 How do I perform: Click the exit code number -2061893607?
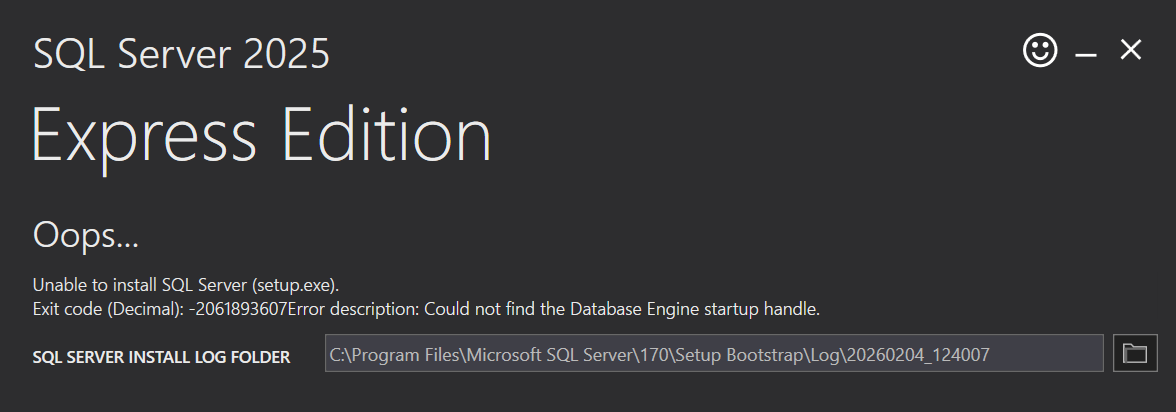(238, 309)
